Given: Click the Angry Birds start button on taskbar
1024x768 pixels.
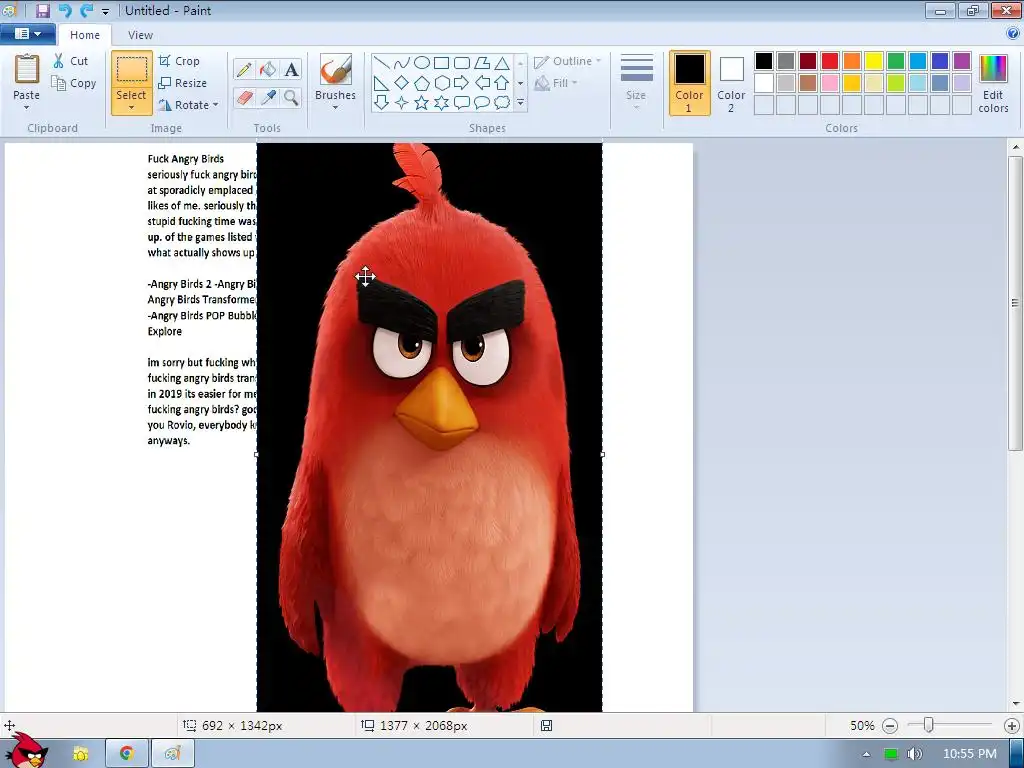Looking at the screenshot, I should 25,750.
